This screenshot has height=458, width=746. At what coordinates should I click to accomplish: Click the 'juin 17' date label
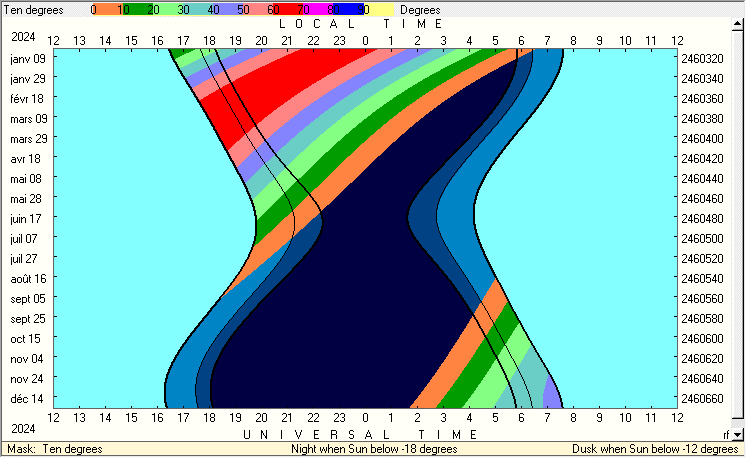click(26, 219)
